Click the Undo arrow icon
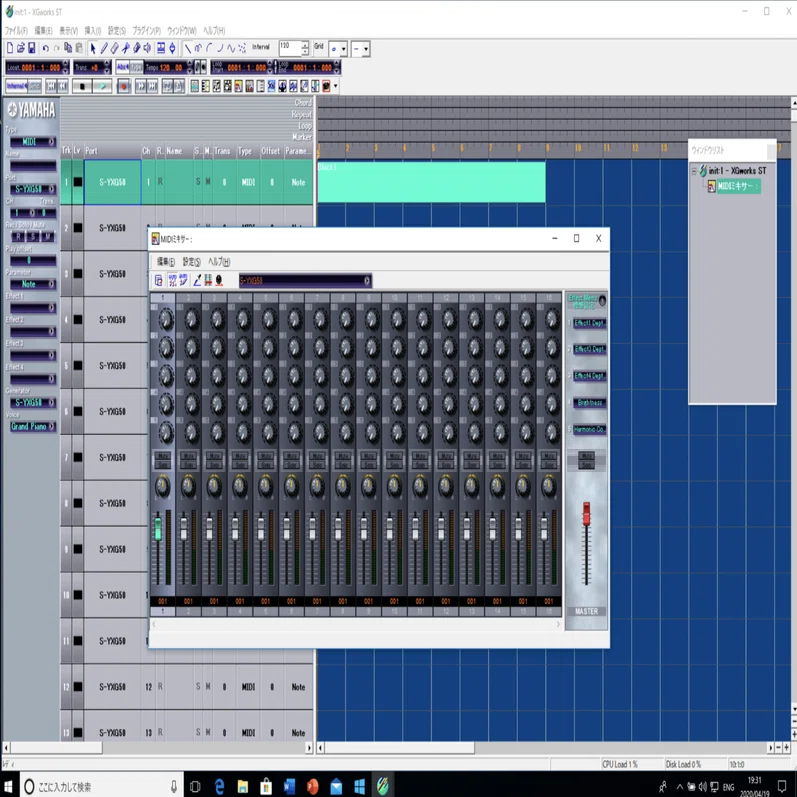 tap(46, 48)
